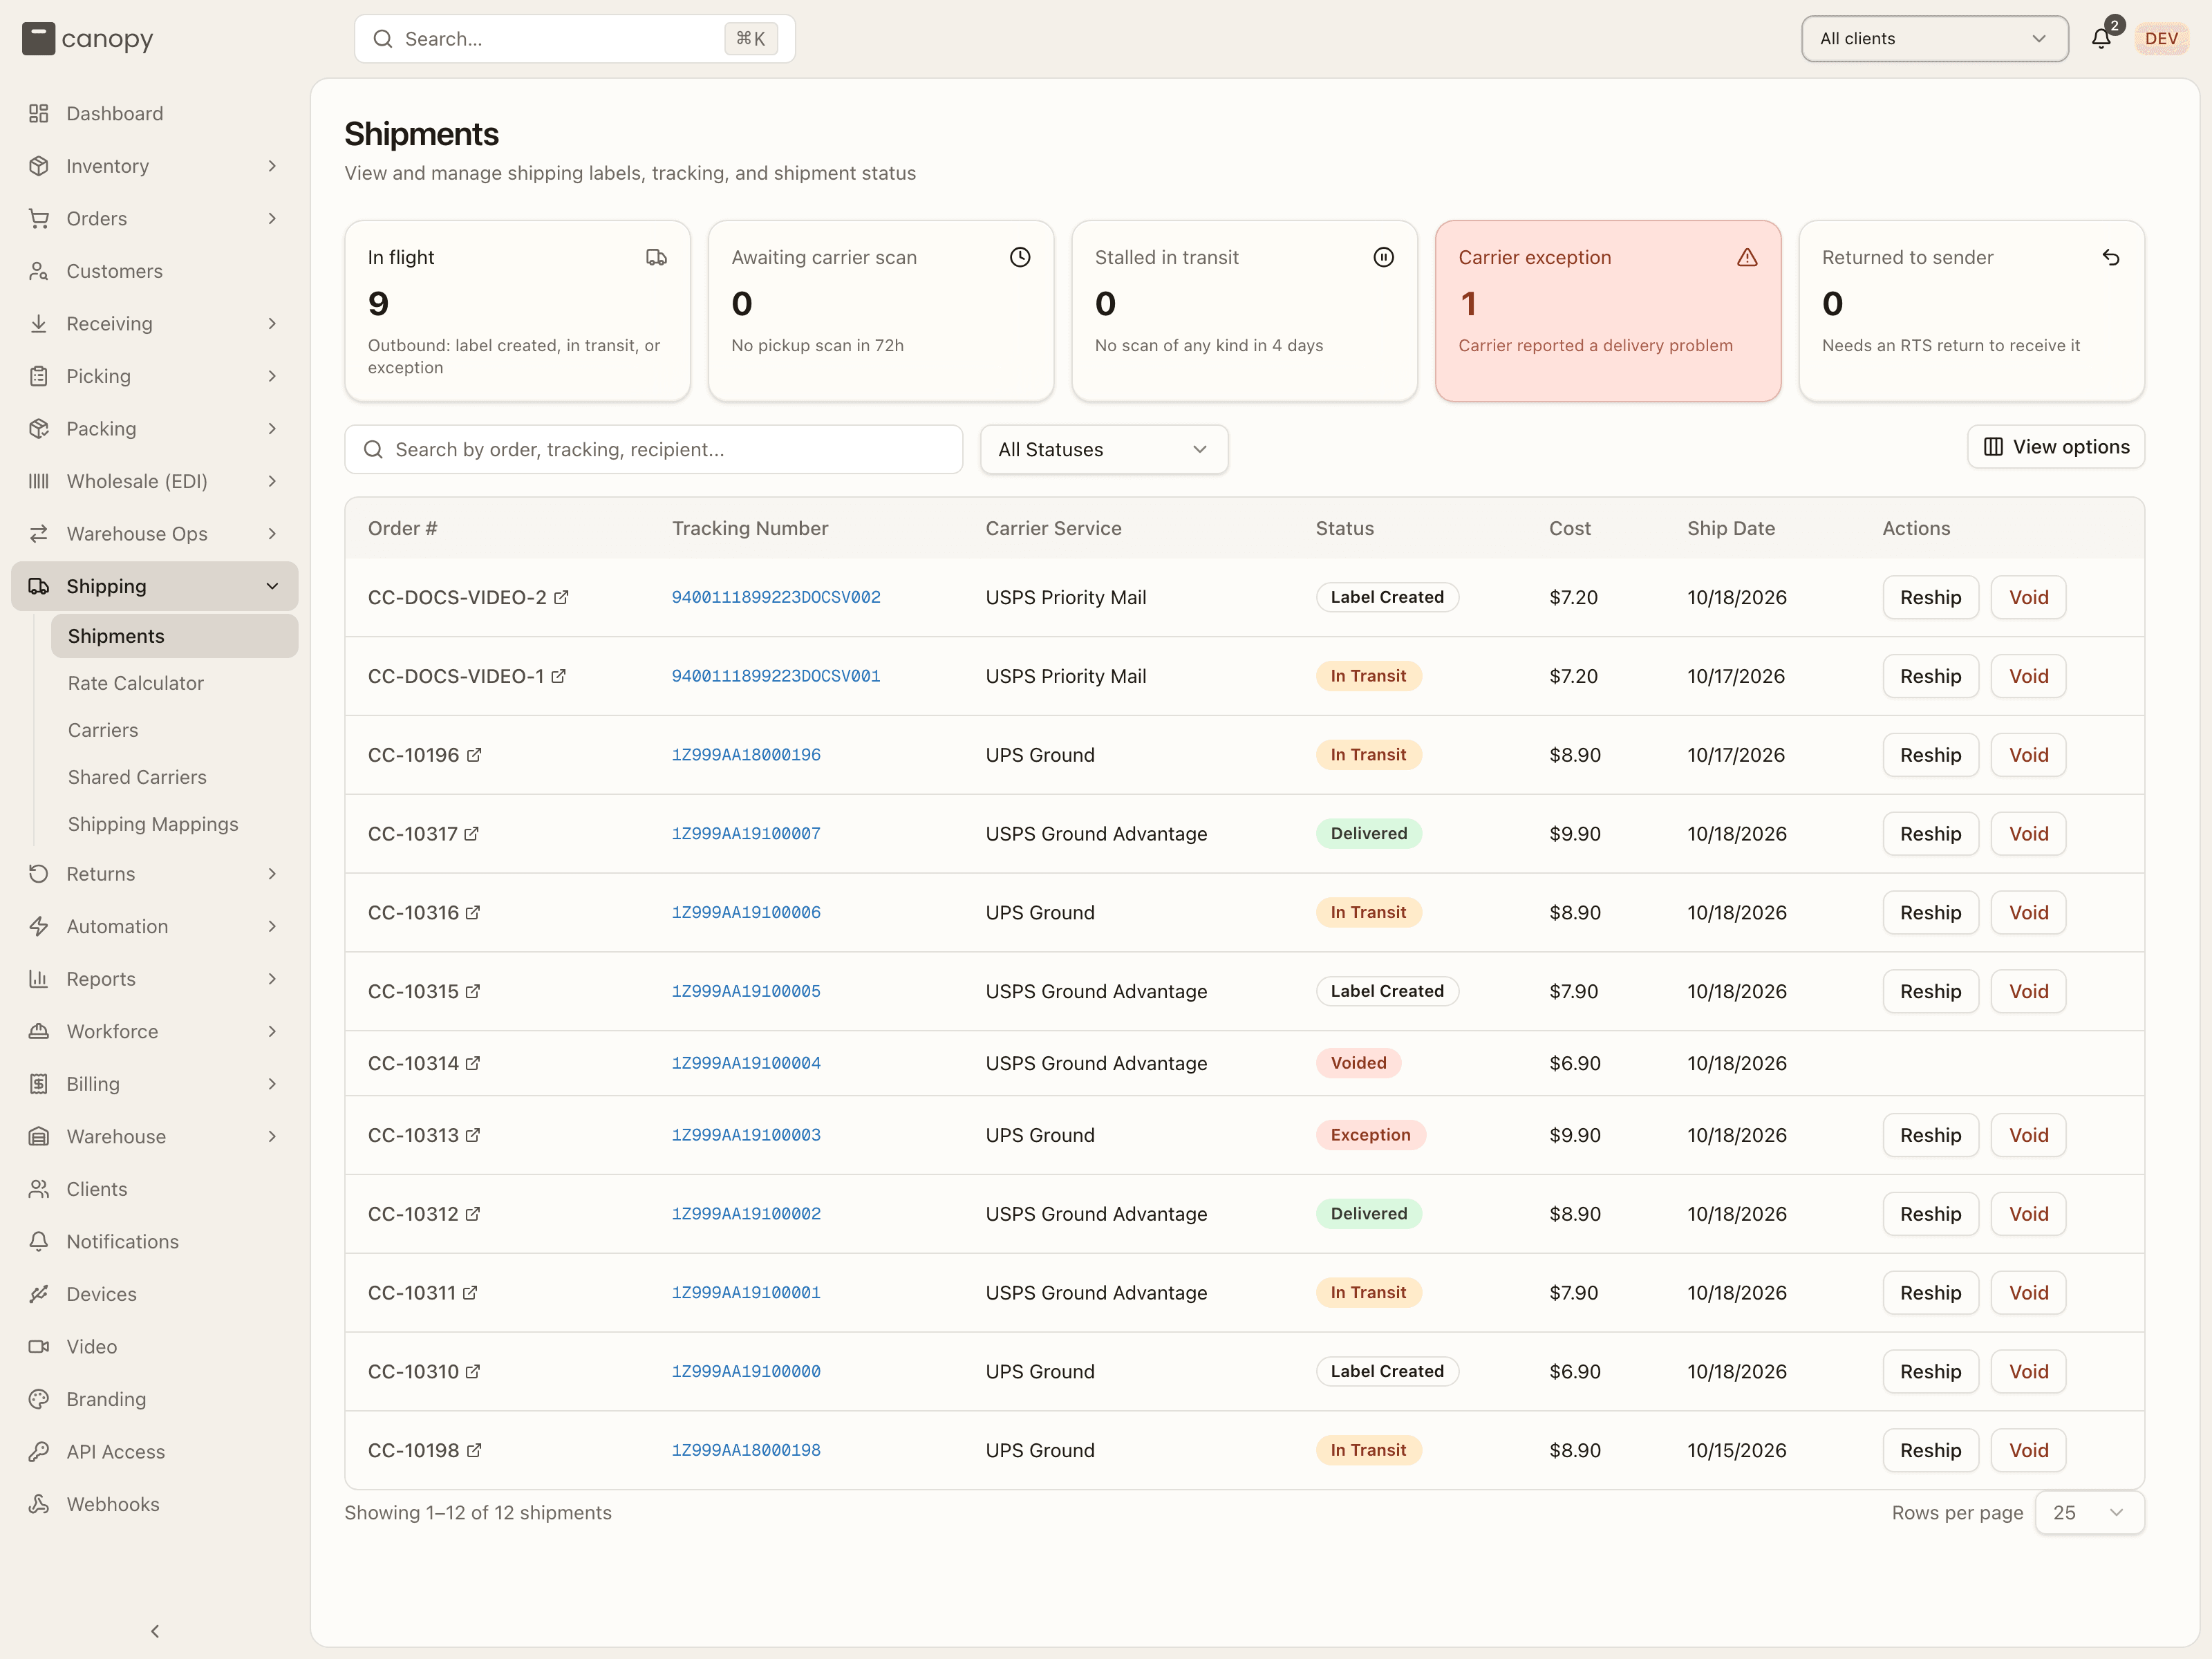Open the All clients dropdown

point(1934,39)
